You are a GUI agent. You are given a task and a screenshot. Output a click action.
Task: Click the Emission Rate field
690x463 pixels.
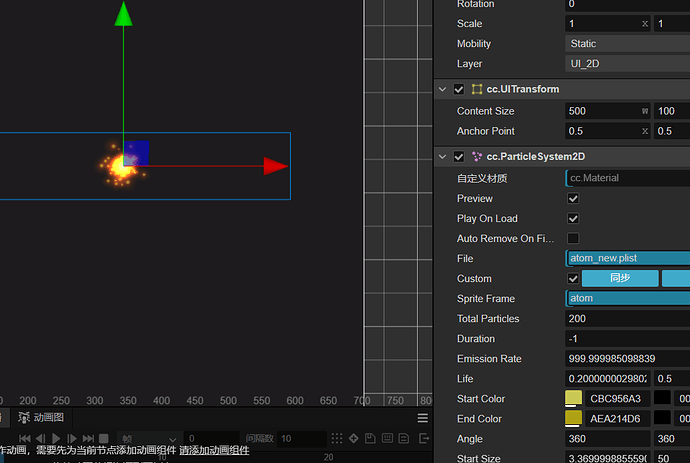click(628, 359)
